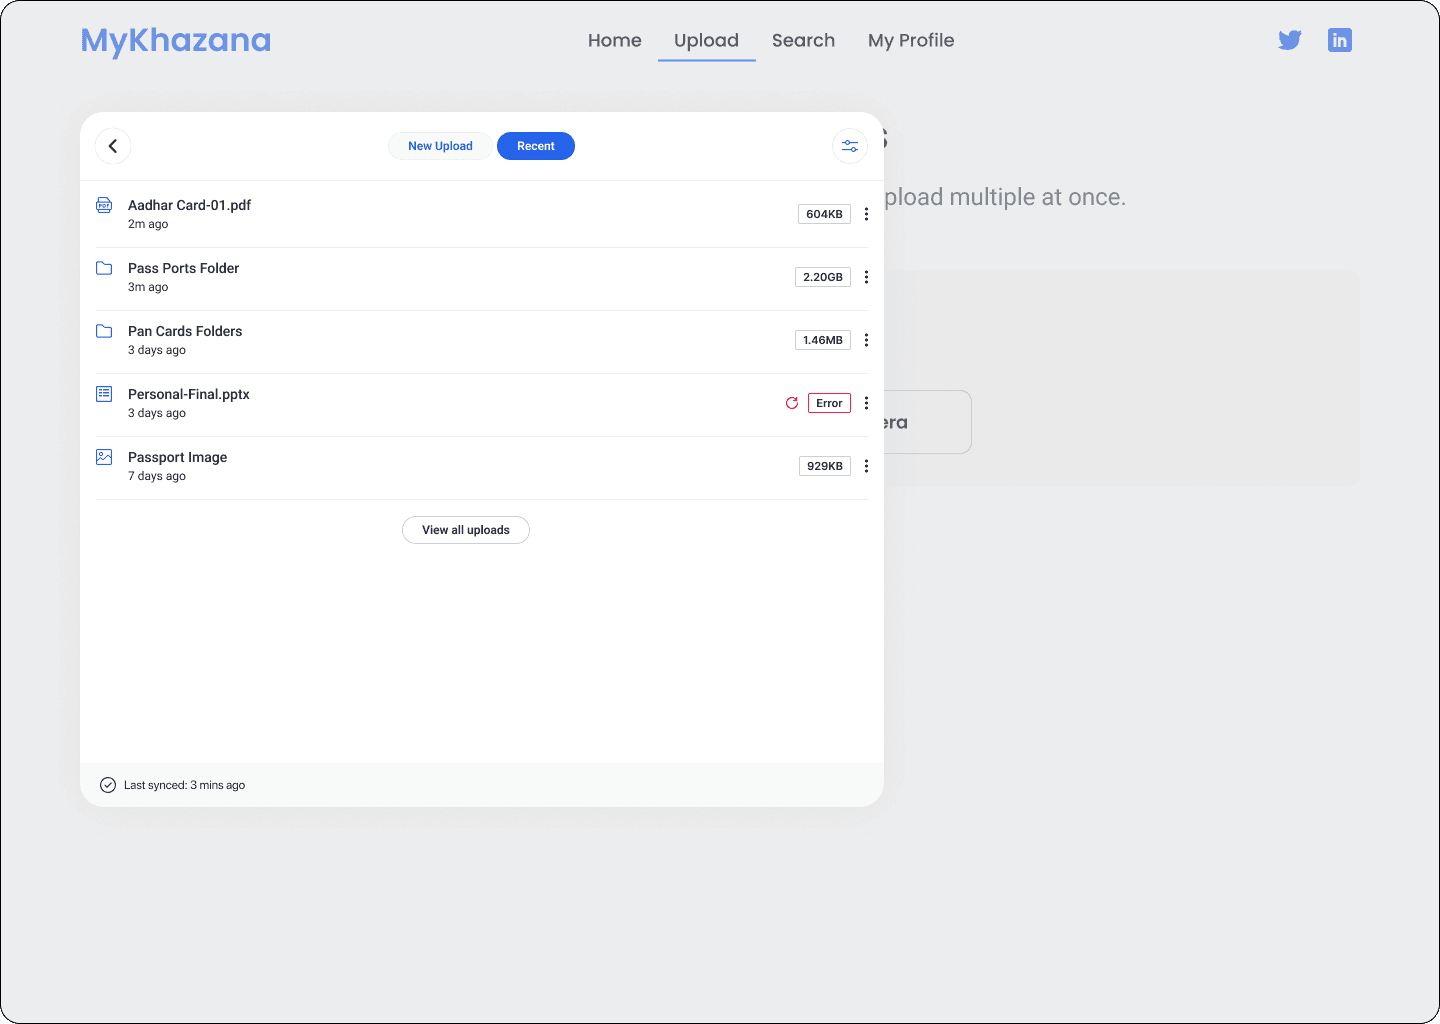Go back using the left chevron button
Screen dimensions: 1440x1024
coord(113,146)
